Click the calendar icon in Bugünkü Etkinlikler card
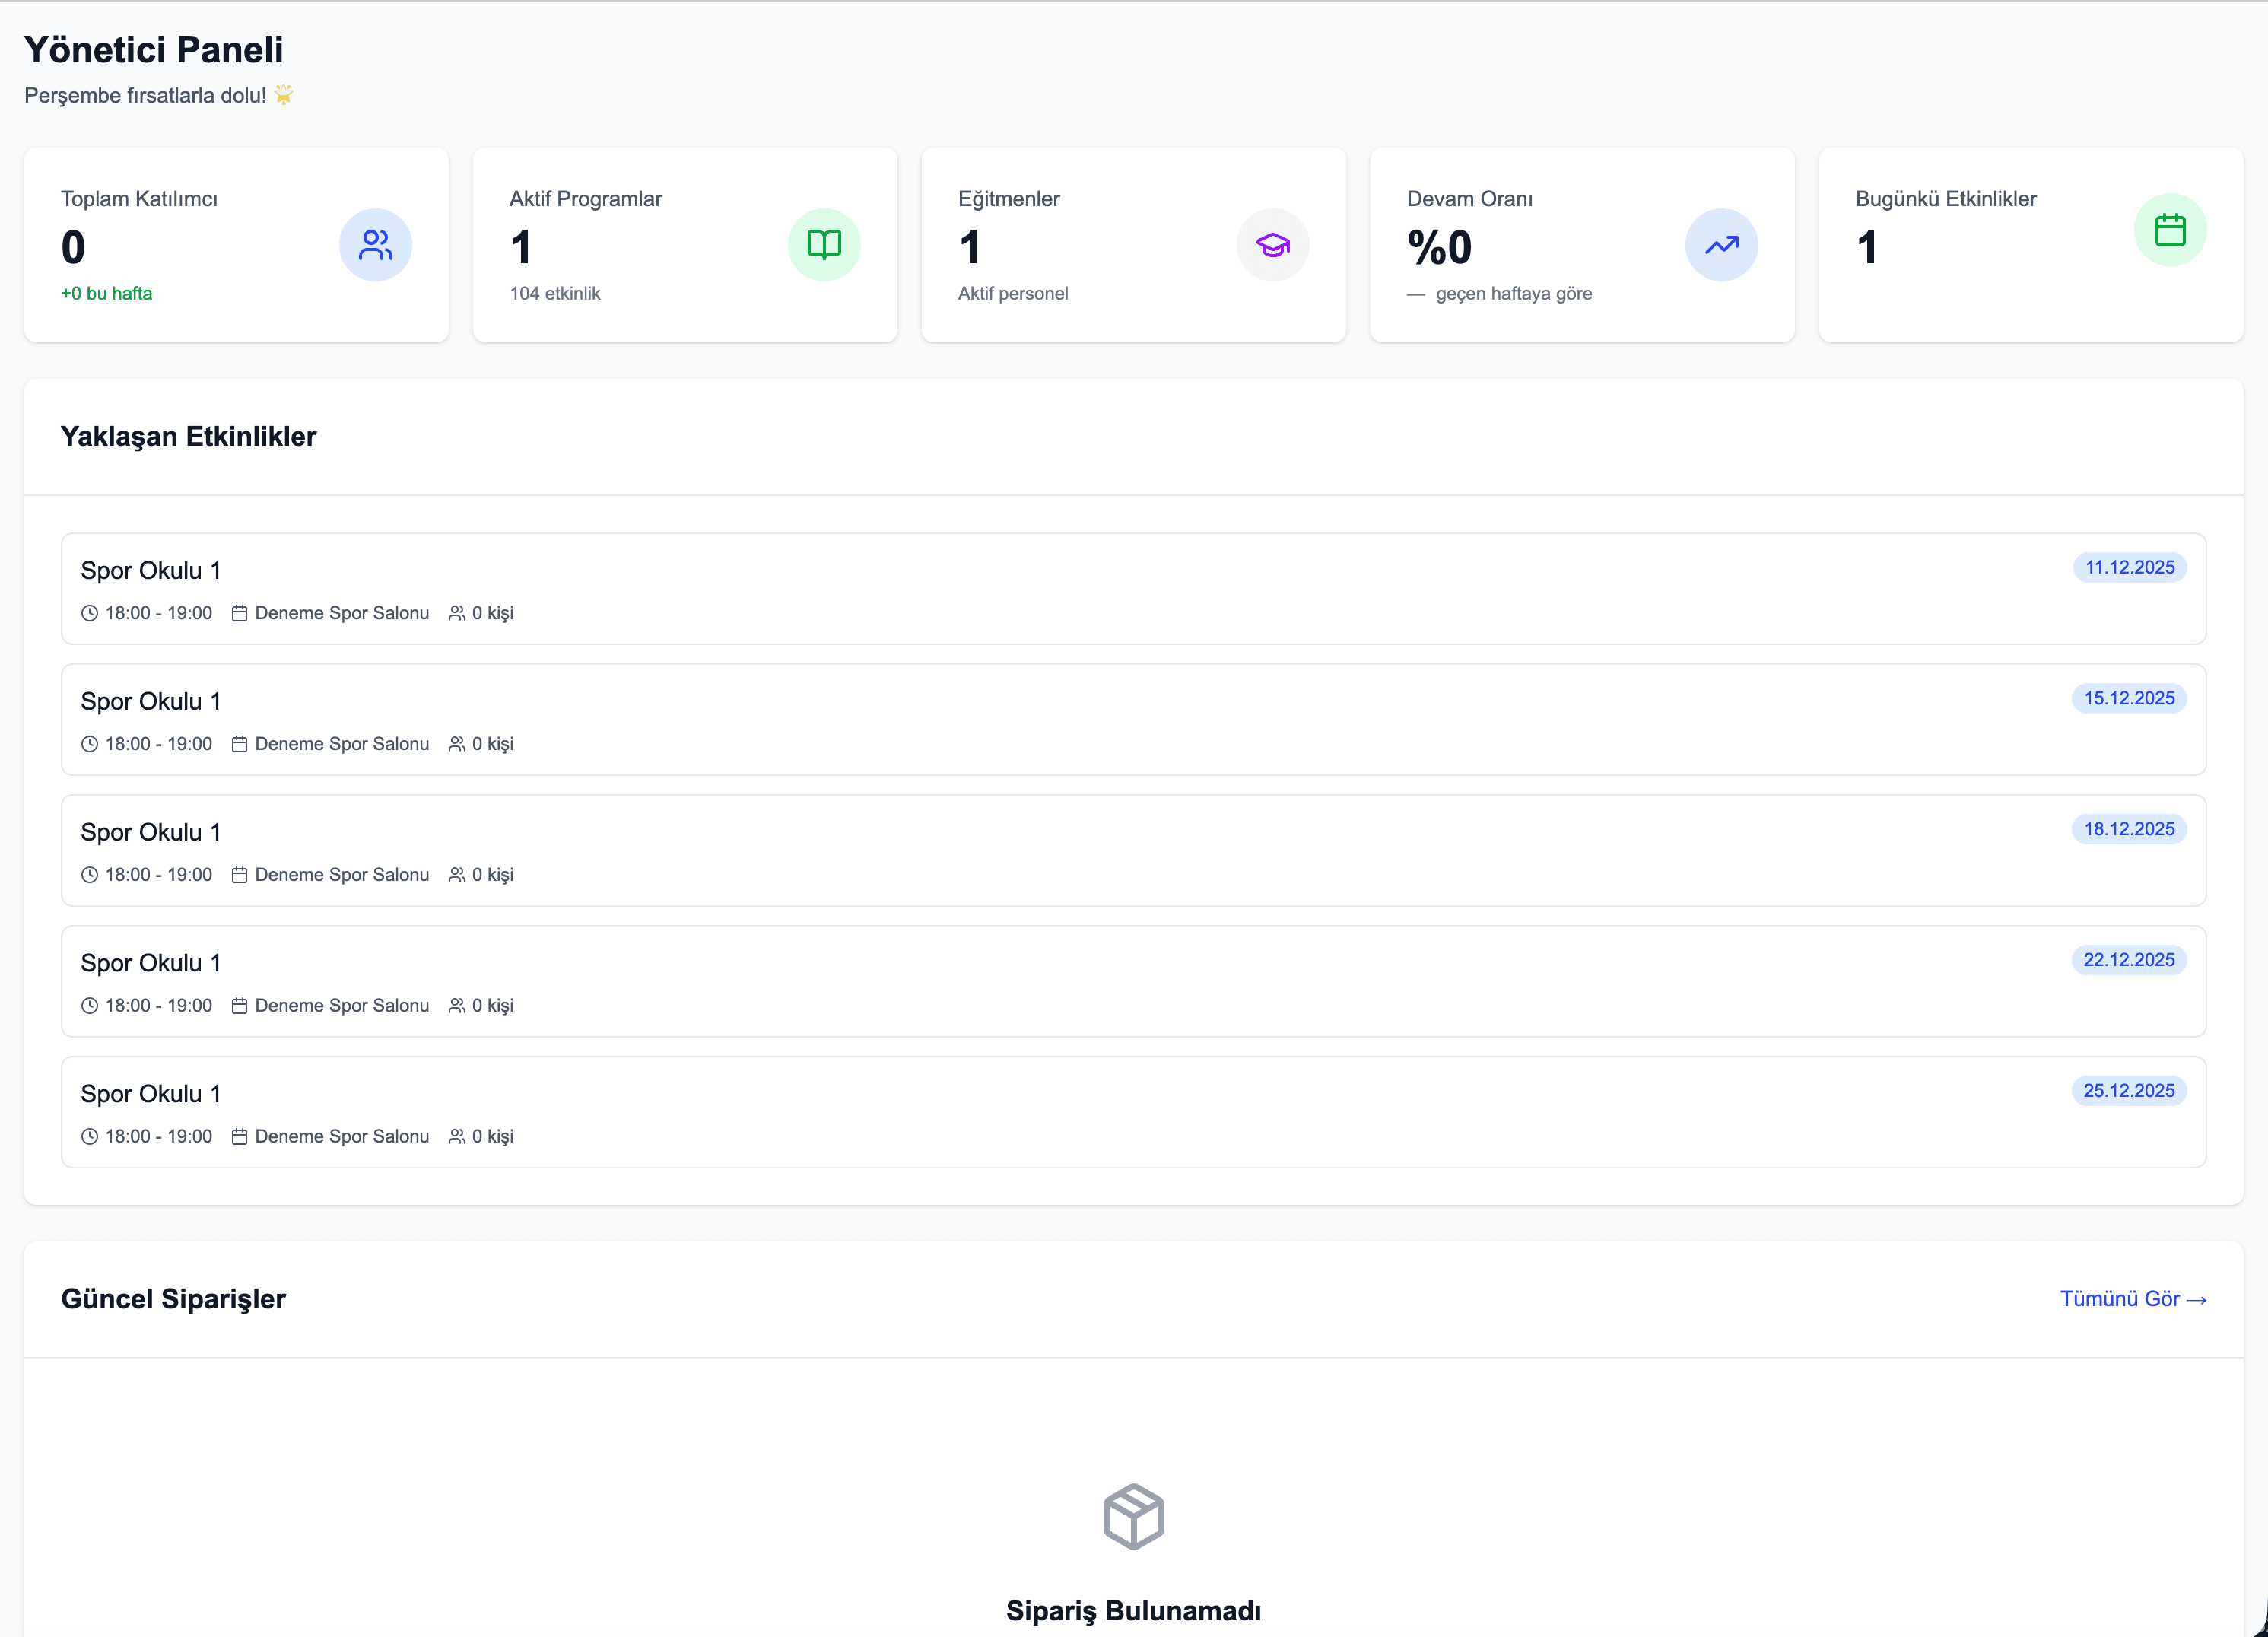 point(2169,230)
